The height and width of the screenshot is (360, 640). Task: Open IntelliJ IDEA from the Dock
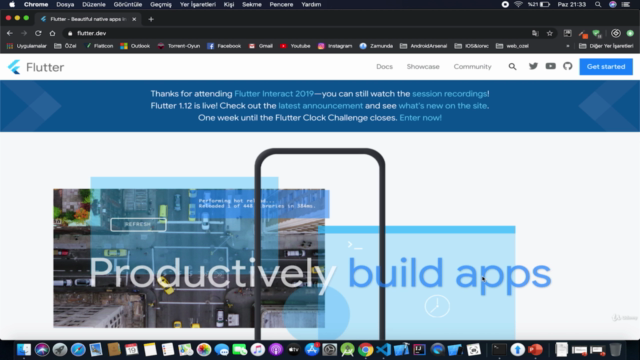point(419,350)
